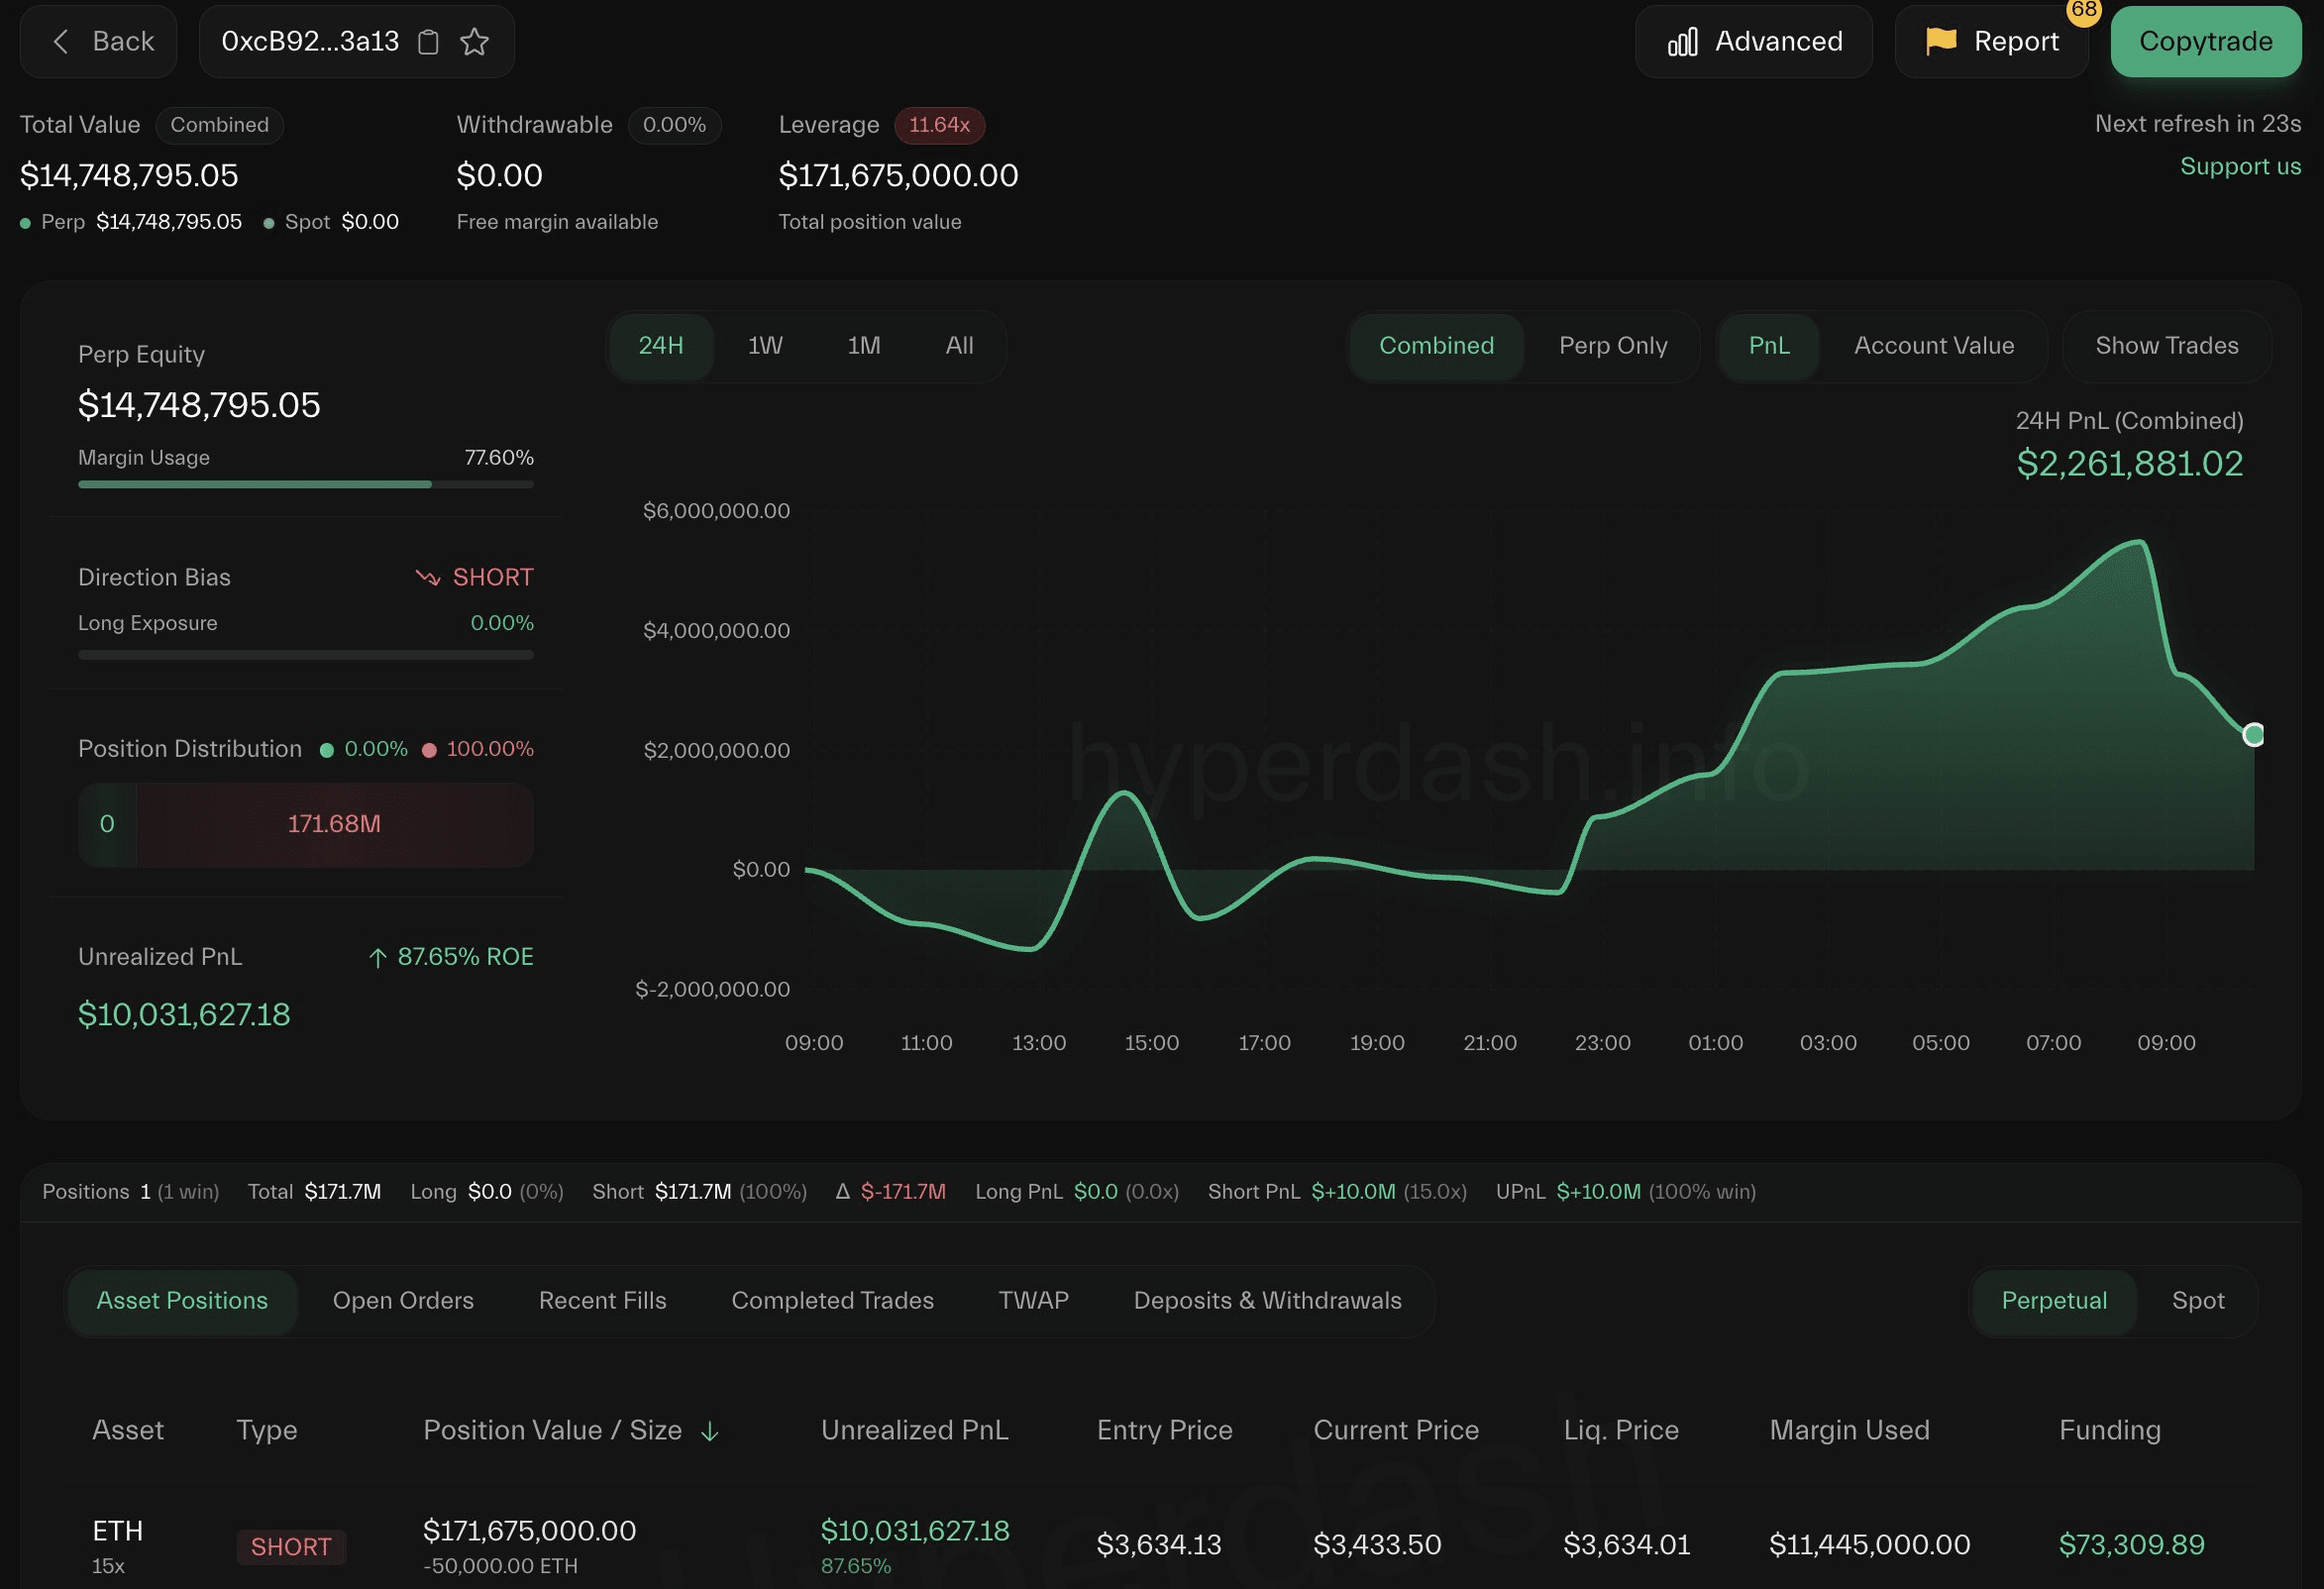Favorite this address with the star icon
The height and width of the screenshot is (1589, 2324).
tap(474, 42)
